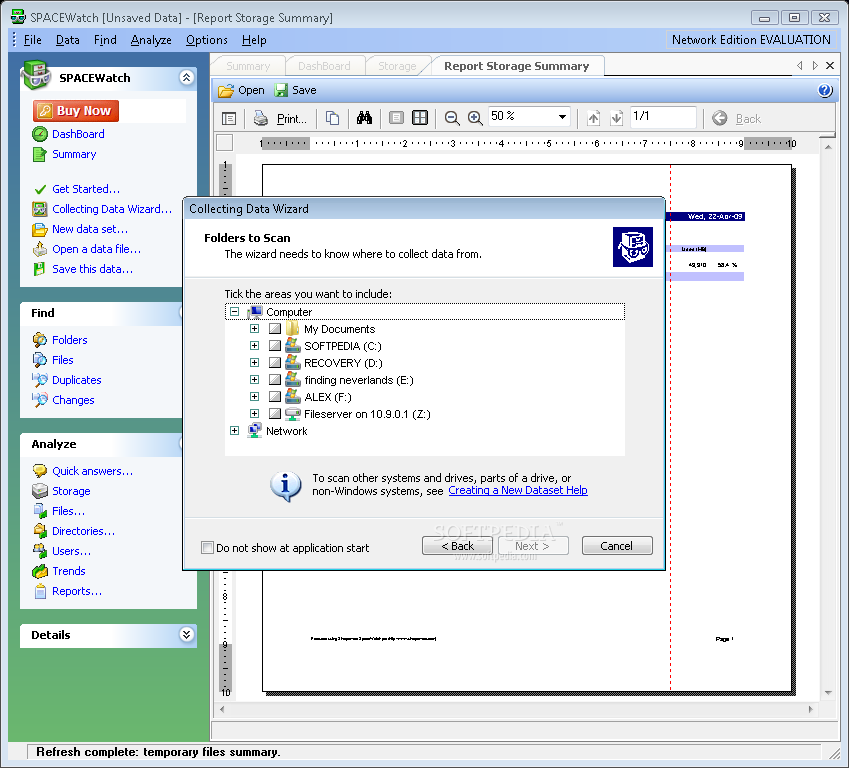Click Save this data in sidebar
This screenshot has height=768, width=849.
[x=92, y=269]
